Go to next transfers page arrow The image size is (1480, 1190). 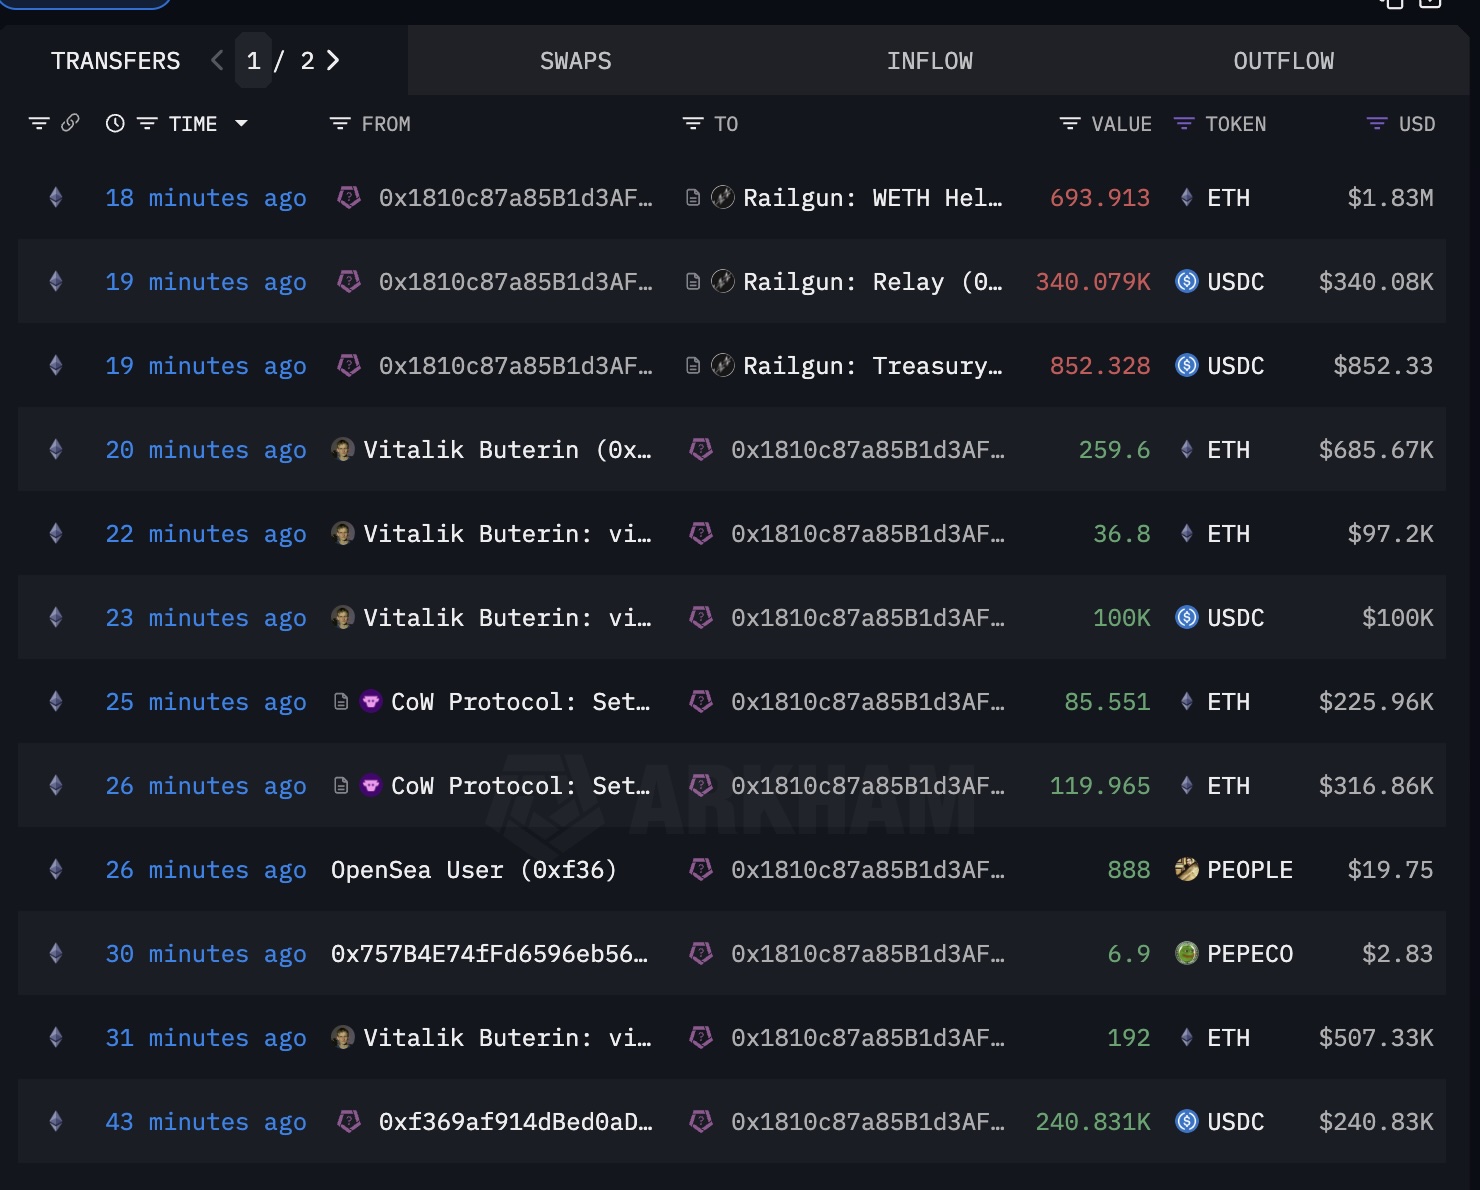point(333,61)
